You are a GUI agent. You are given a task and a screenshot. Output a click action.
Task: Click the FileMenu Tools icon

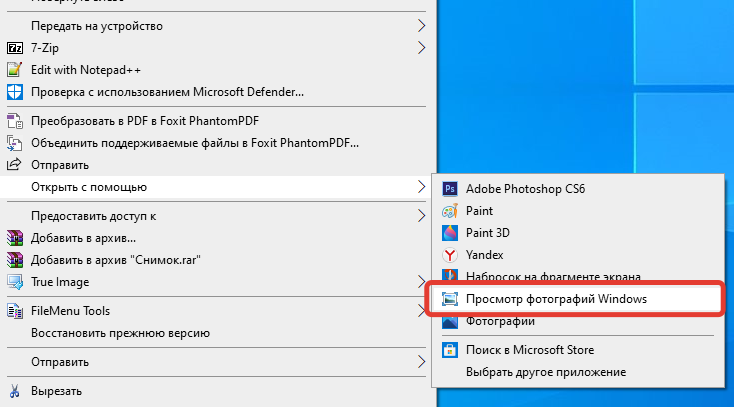(x=14, y=311)
